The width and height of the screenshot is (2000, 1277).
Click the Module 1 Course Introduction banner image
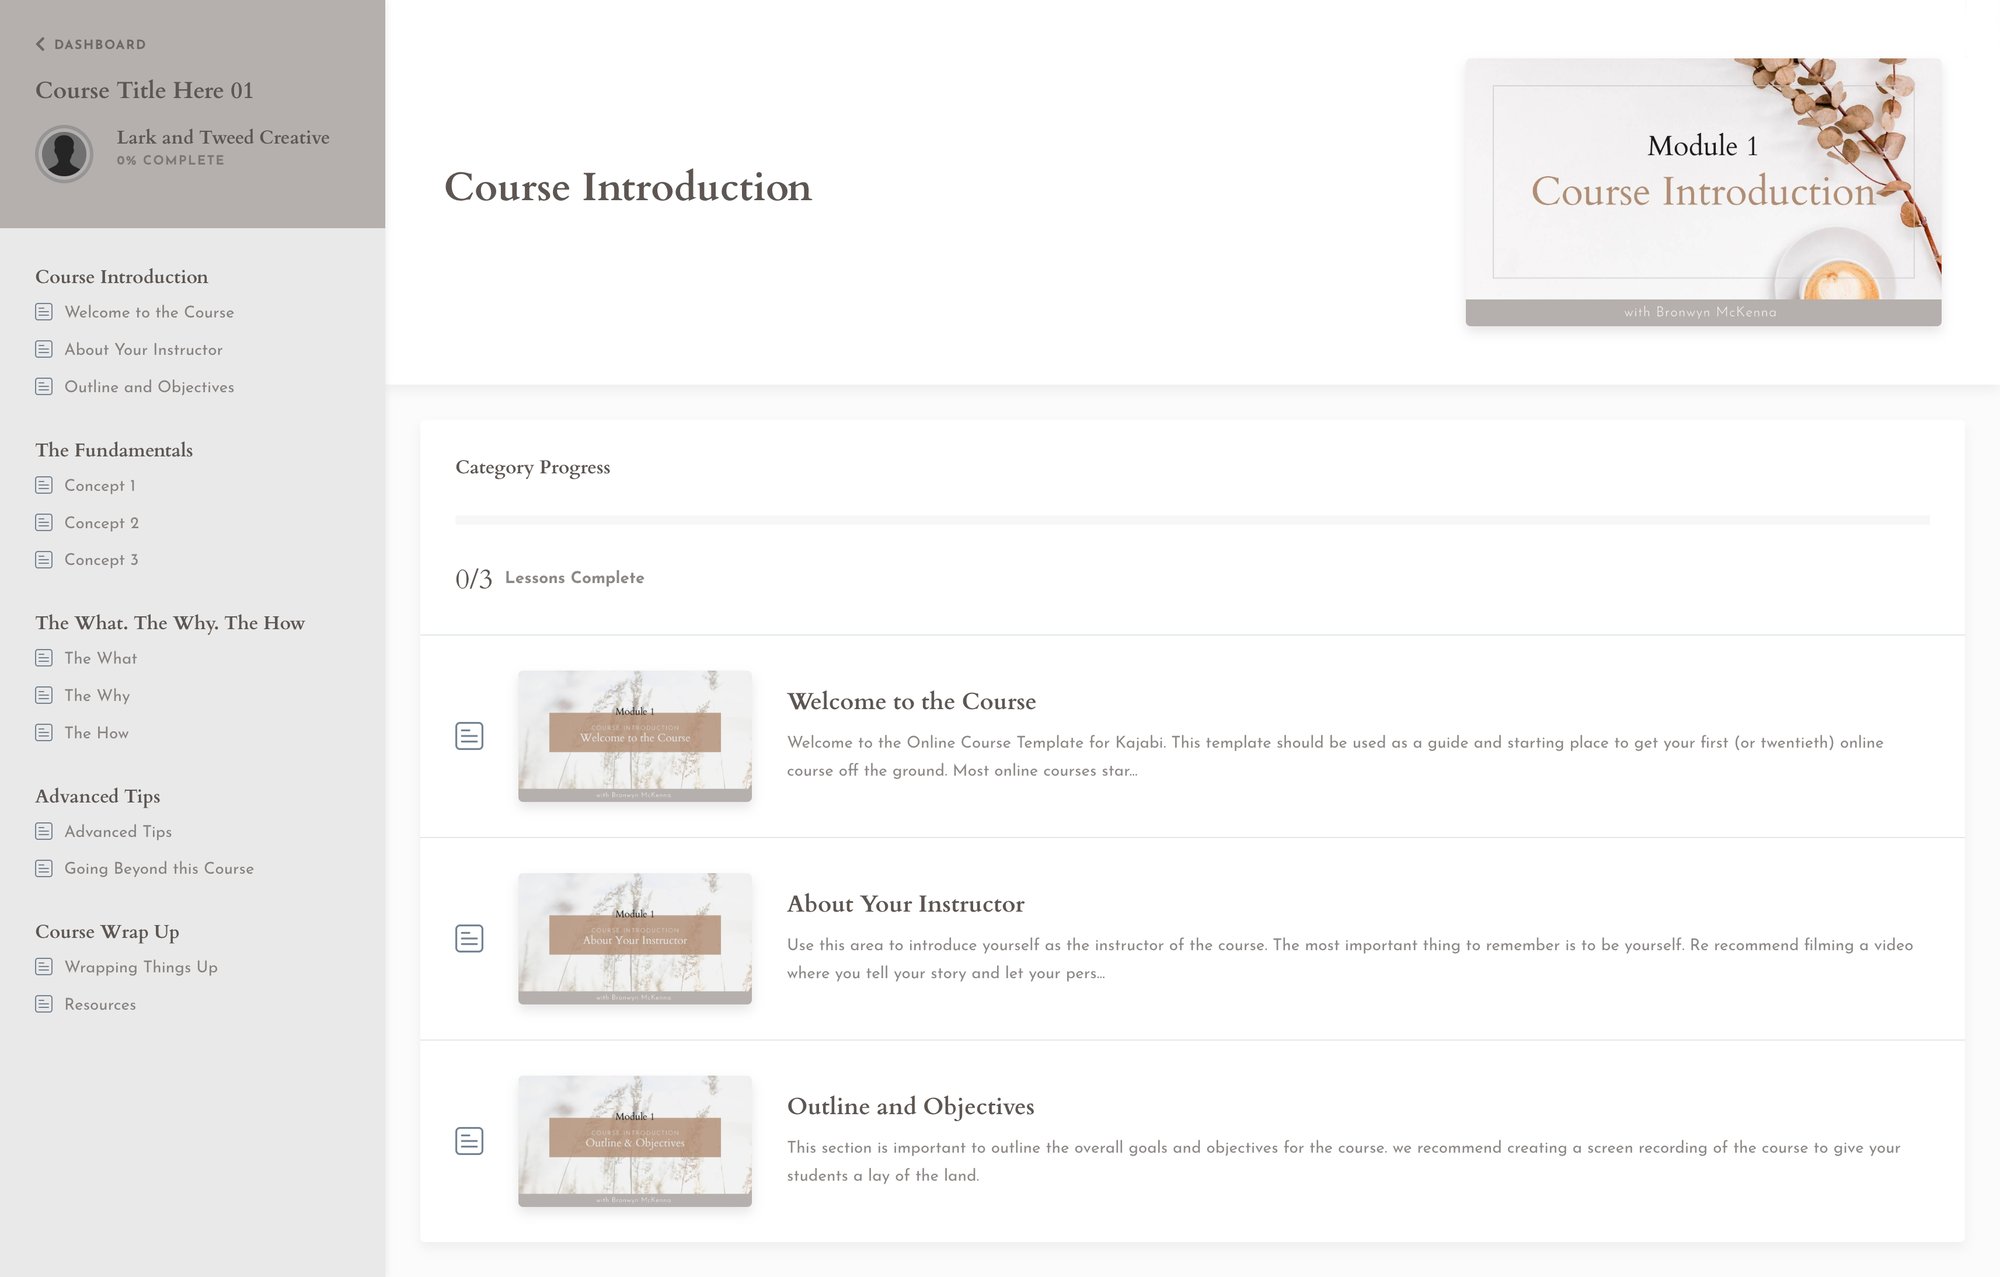1703,192
